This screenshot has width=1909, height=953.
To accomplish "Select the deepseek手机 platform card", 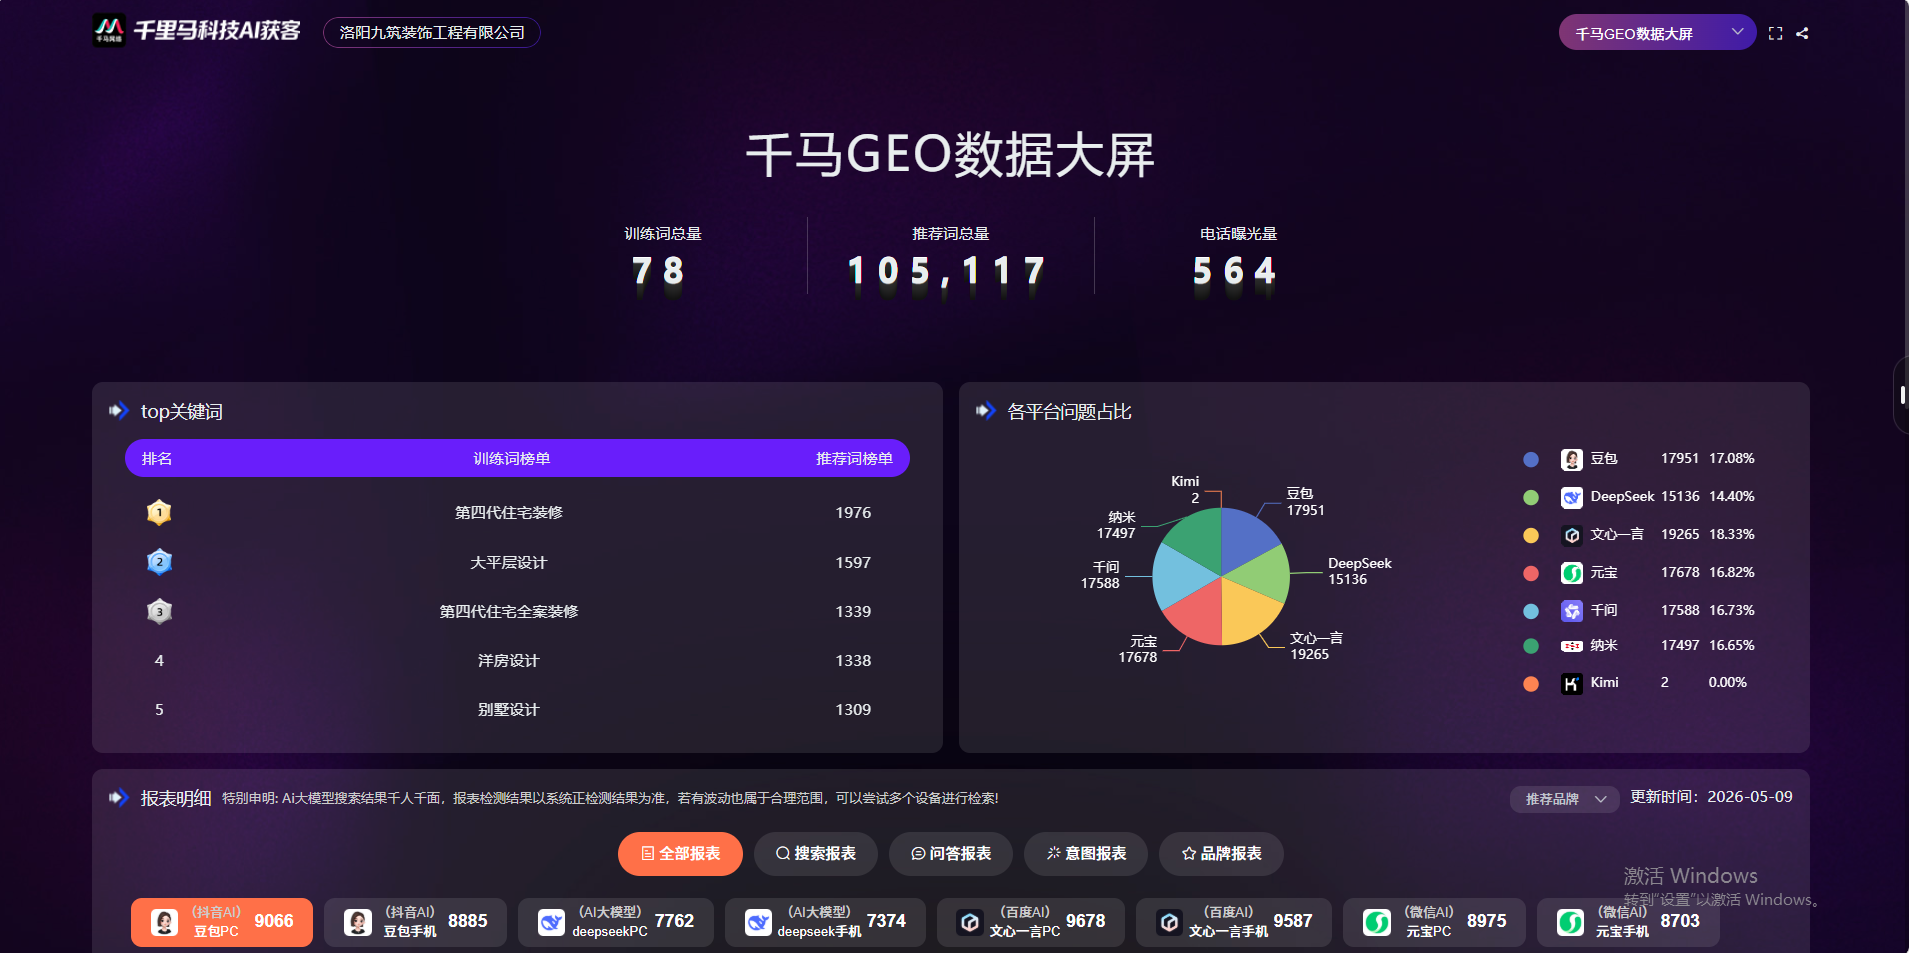I will click(x=825, y=922).
